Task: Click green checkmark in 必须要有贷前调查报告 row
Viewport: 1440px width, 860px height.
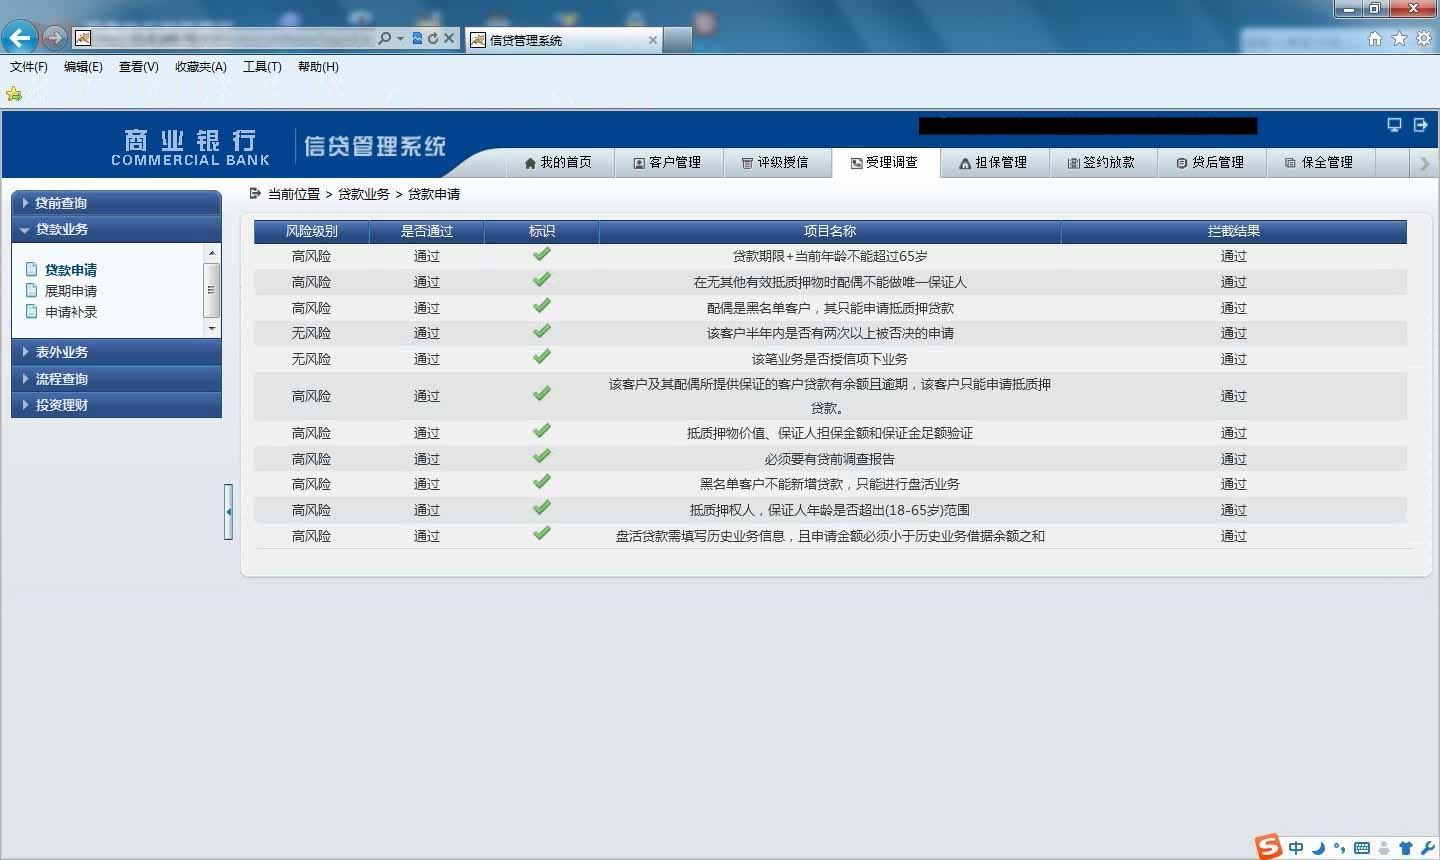Action: click(x=542, y=457)
